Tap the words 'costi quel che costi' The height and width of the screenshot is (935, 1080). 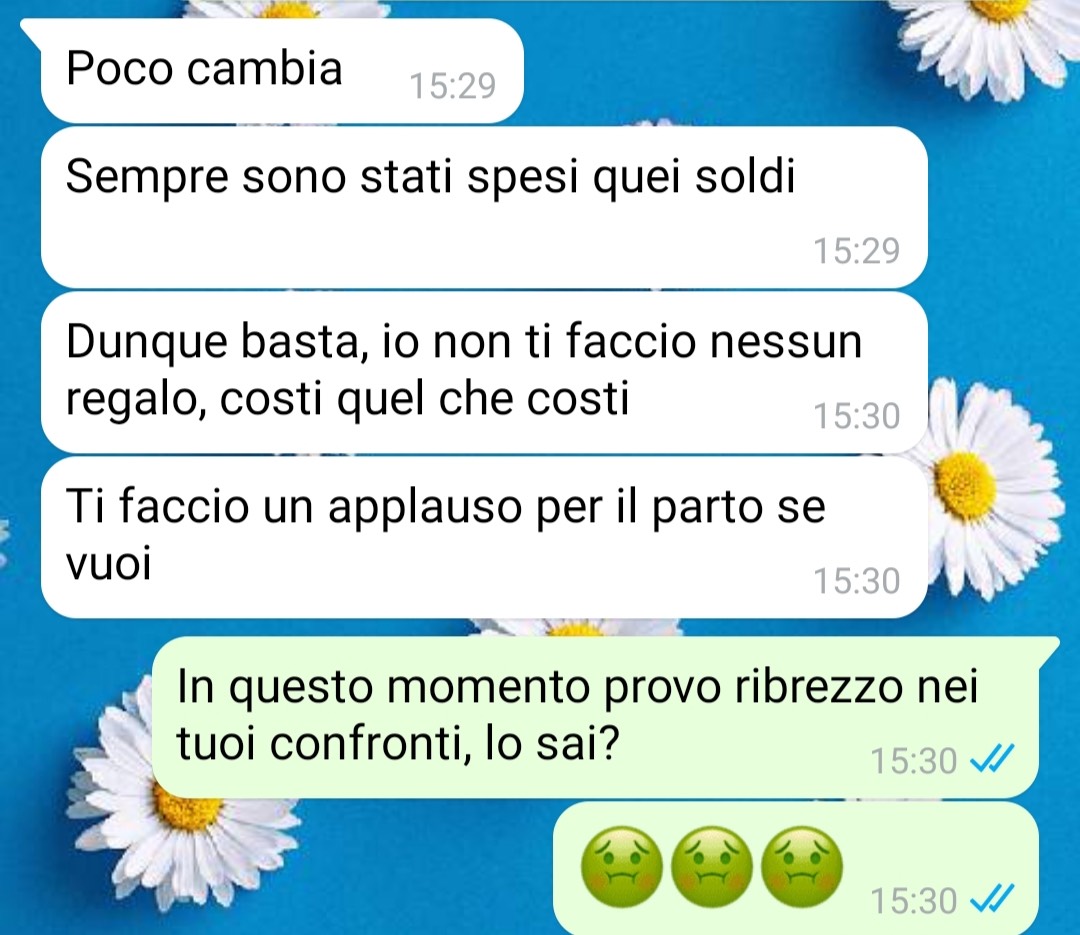click(424, 399)
